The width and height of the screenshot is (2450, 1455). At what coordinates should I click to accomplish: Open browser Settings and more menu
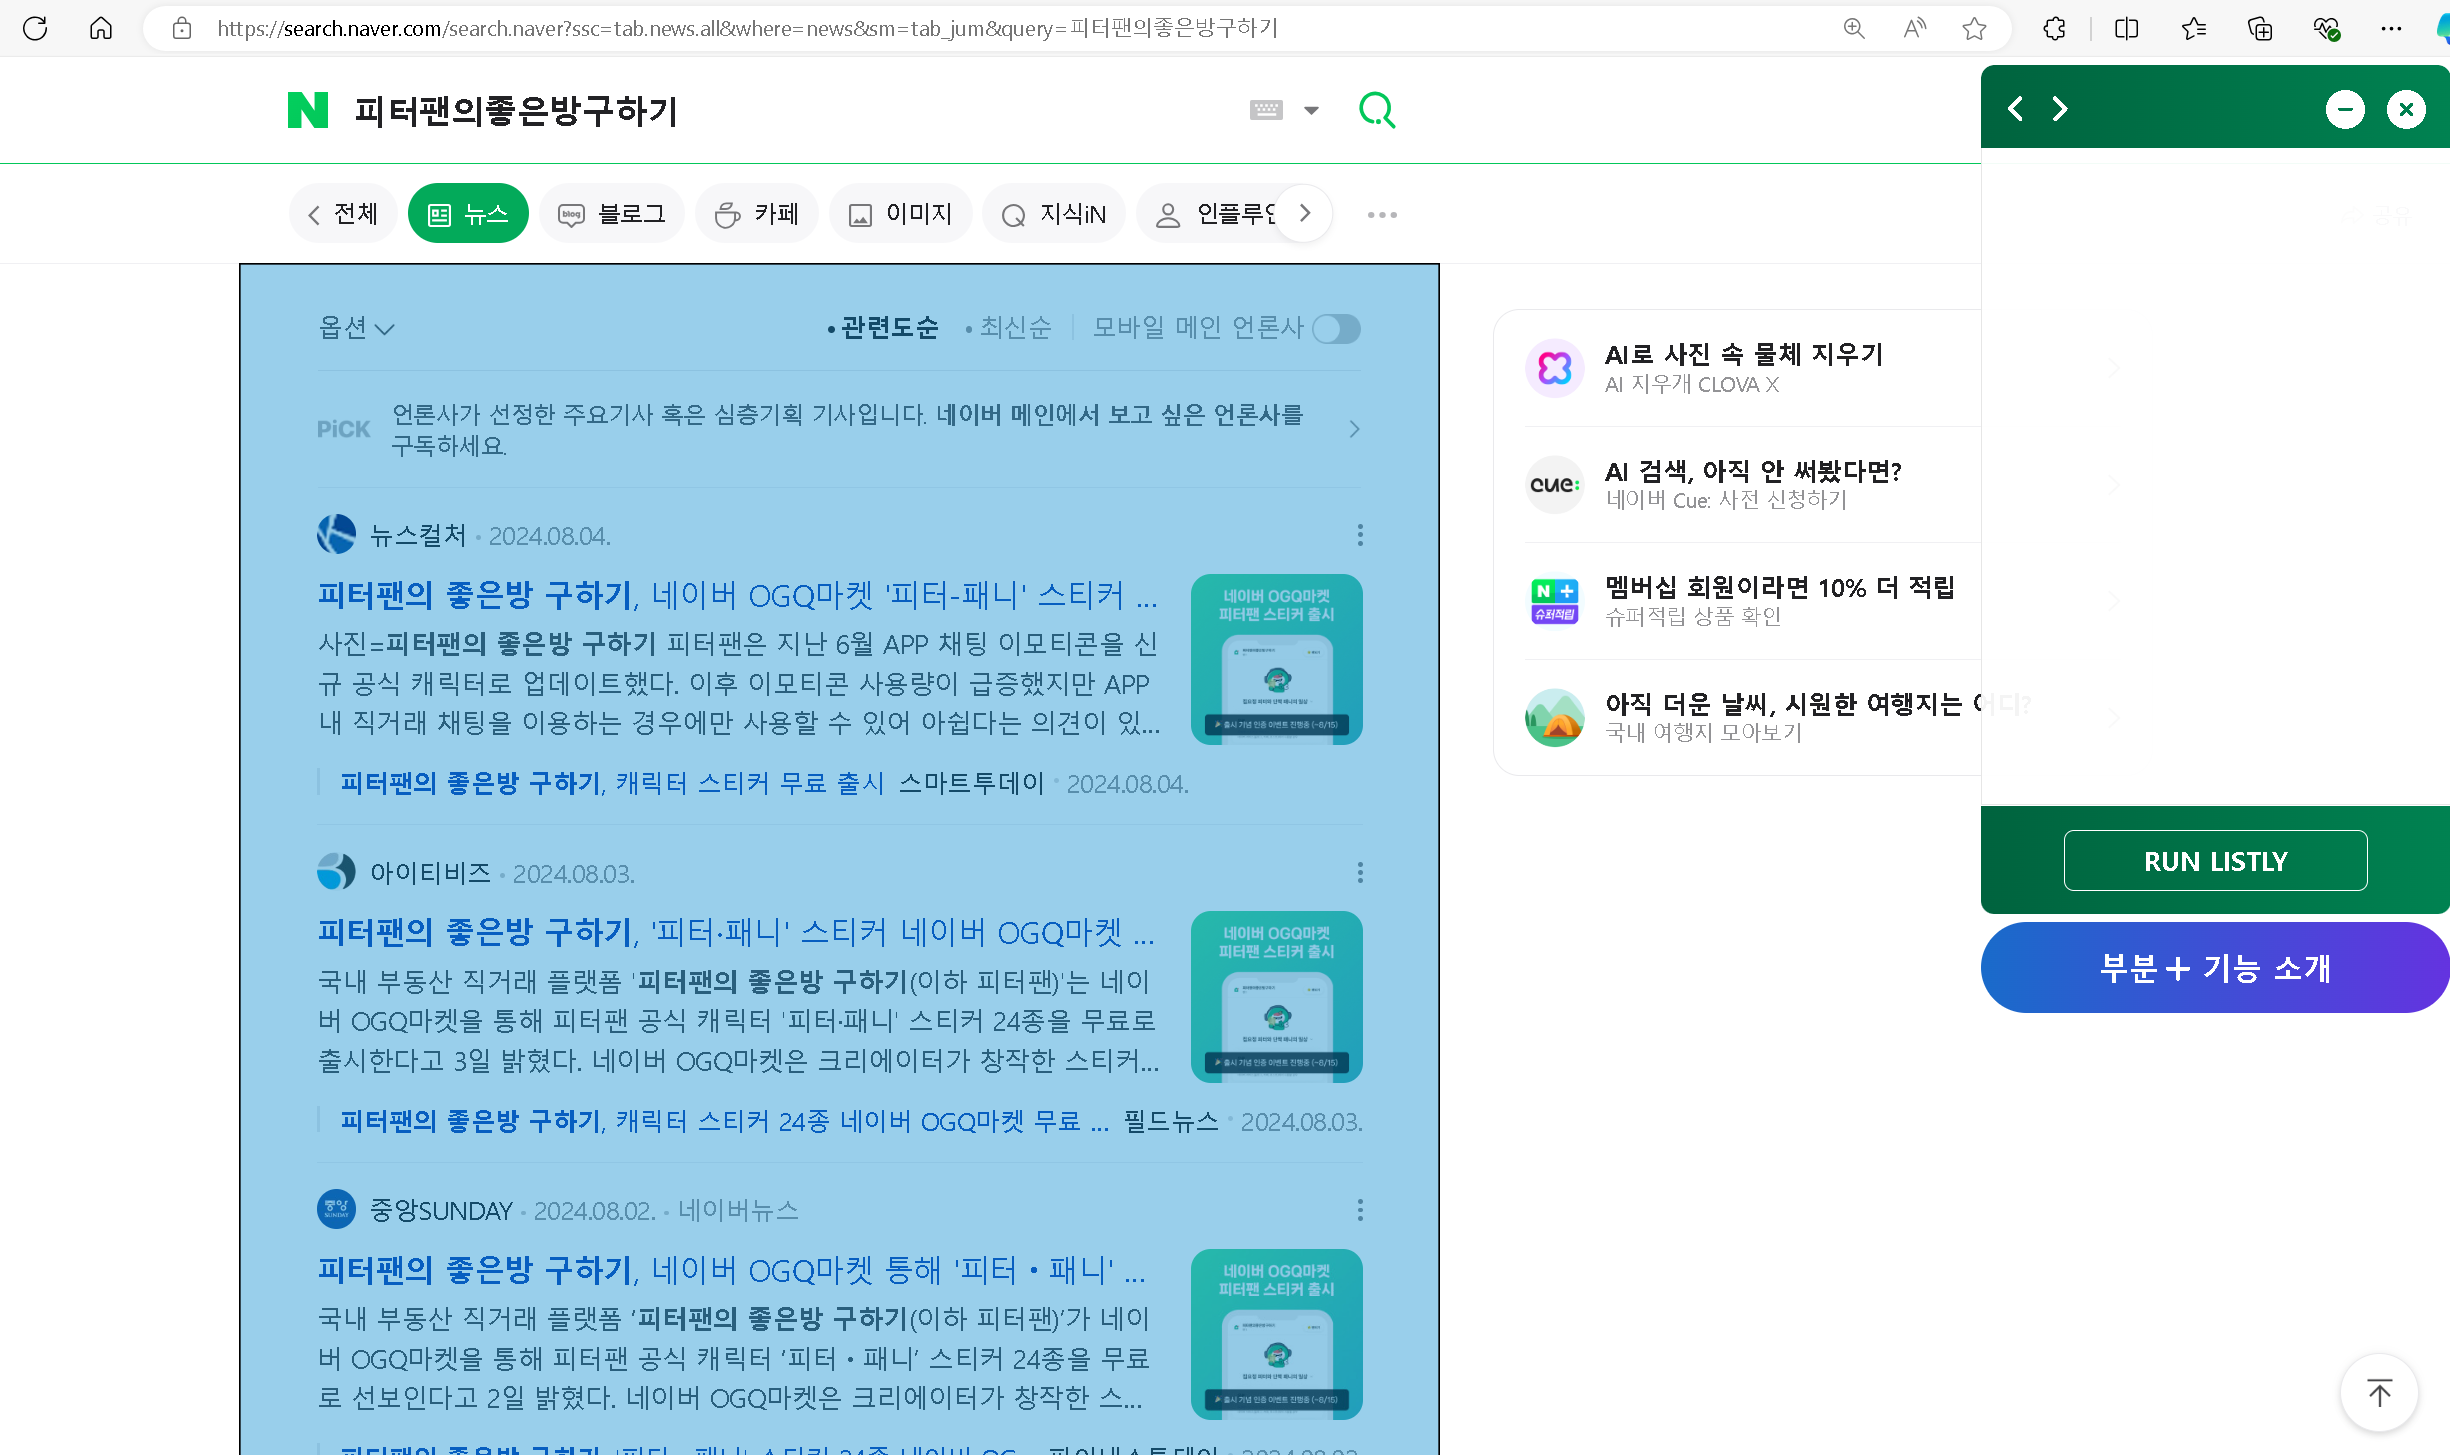2391,28
